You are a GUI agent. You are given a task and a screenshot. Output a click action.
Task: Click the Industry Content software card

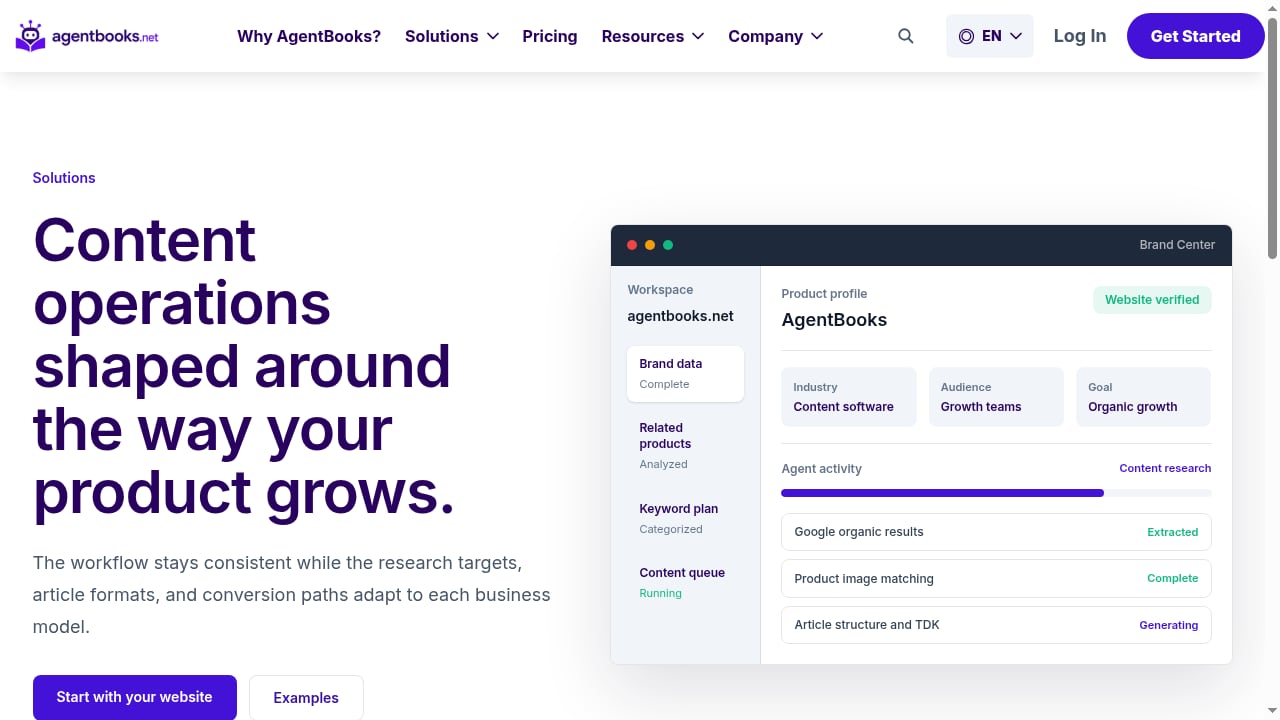pos(849,397)
